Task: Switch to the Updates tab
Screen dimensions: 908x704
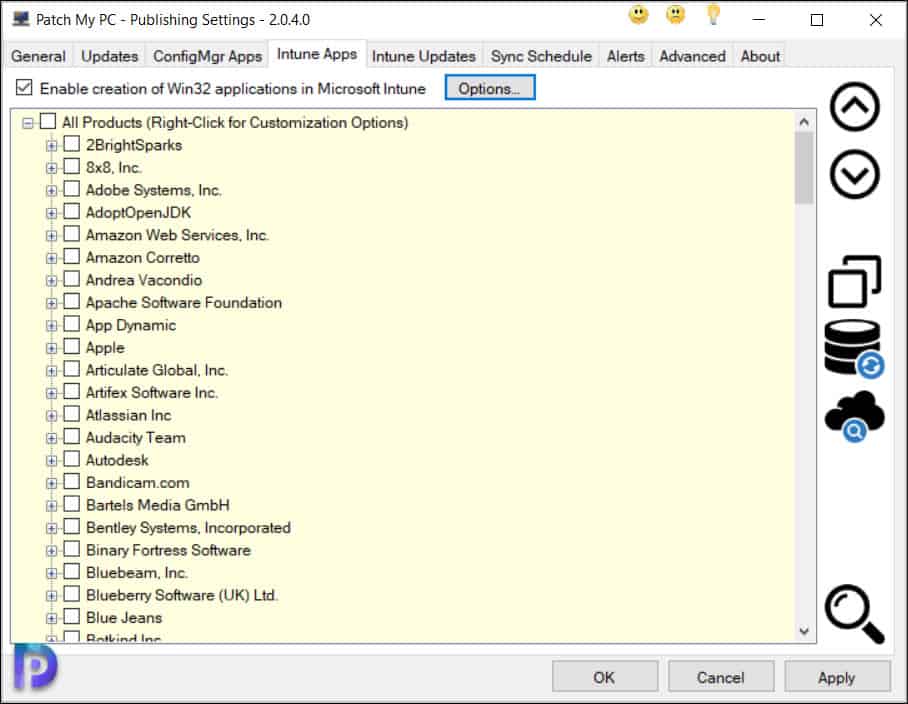Action: click(109, 56)
